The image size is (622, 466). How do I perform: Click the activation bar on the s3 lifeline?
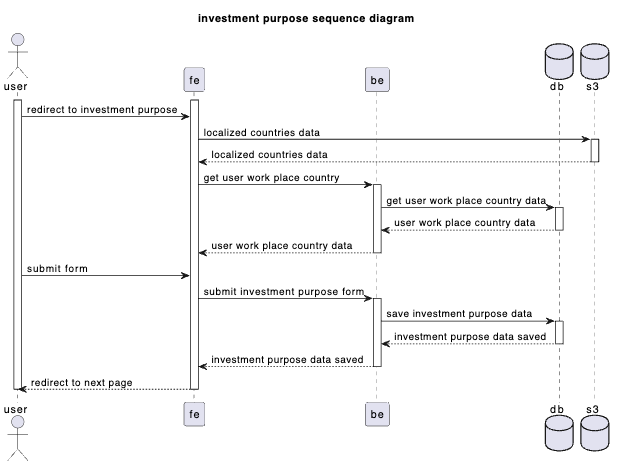click(595, 150)
